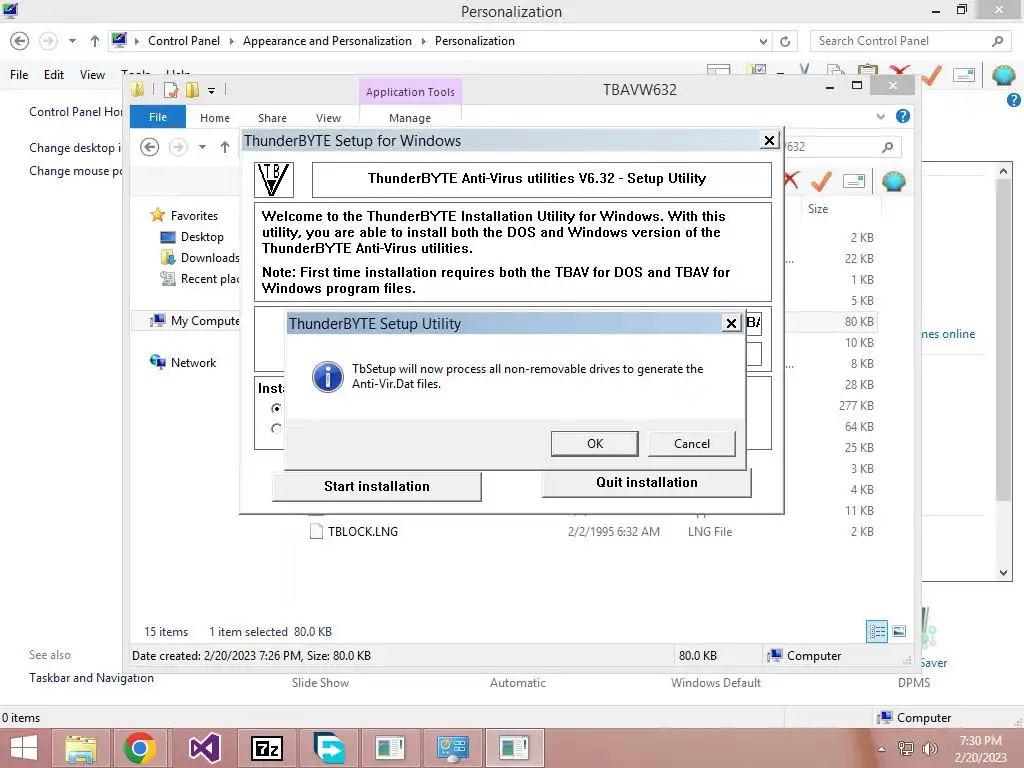Click Cancel in ThunderBYTE Setup Utility dialog
1024x768 pixels.
click(692, 444)
